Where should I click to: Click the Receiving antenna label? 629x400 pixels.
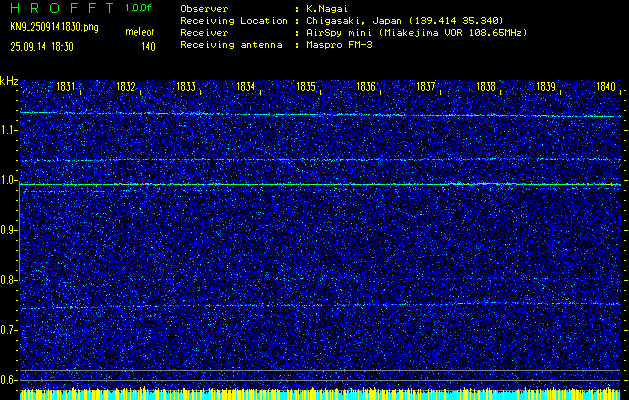tap(231, 45)
